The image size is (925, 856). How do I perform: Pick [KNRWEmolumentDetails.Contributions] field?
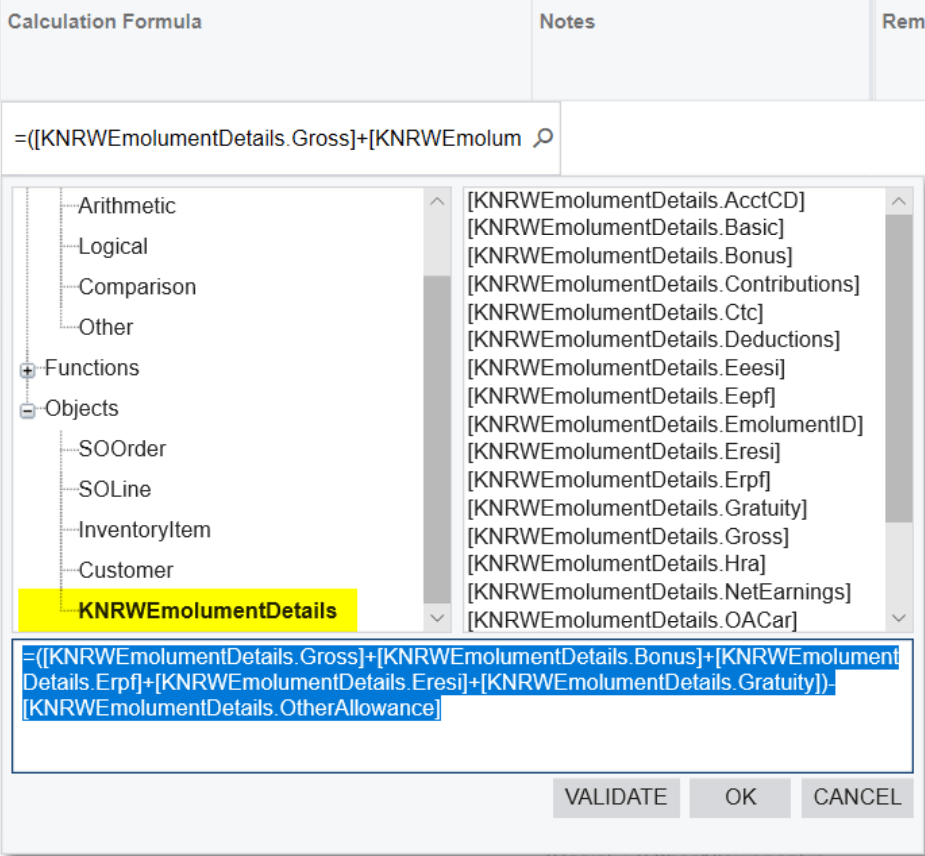tap(664, 284)
